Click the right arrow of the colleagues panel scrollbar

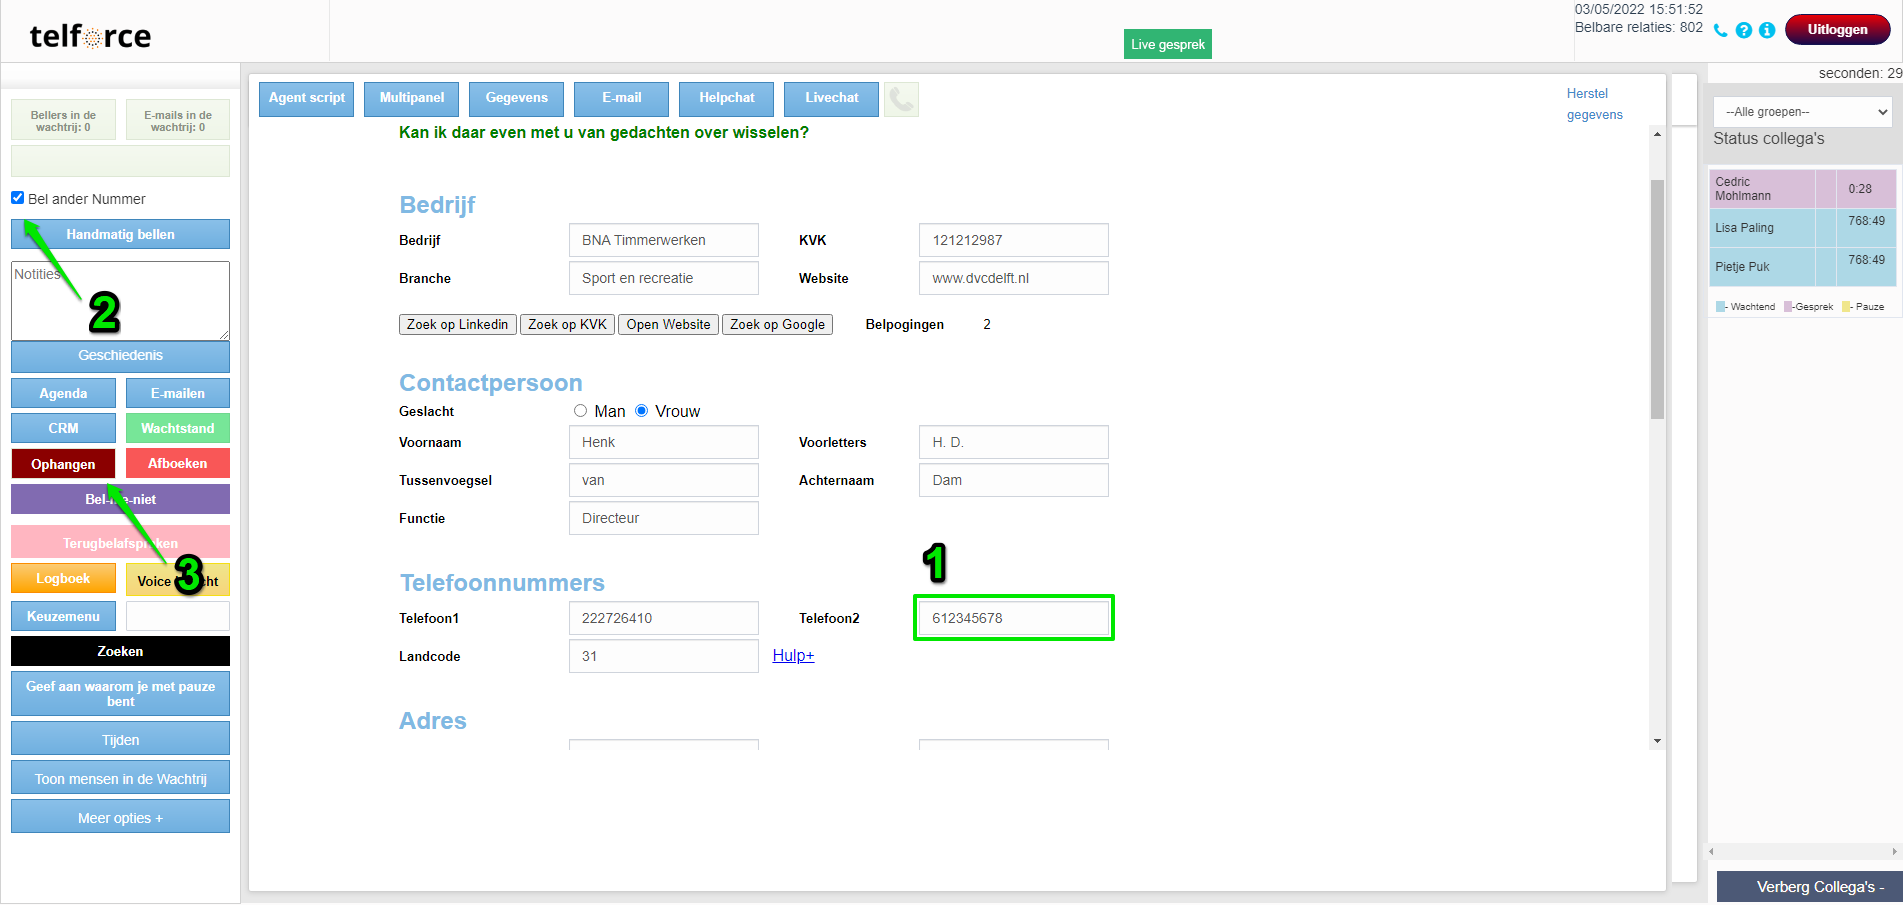[x=1894, y=852]
